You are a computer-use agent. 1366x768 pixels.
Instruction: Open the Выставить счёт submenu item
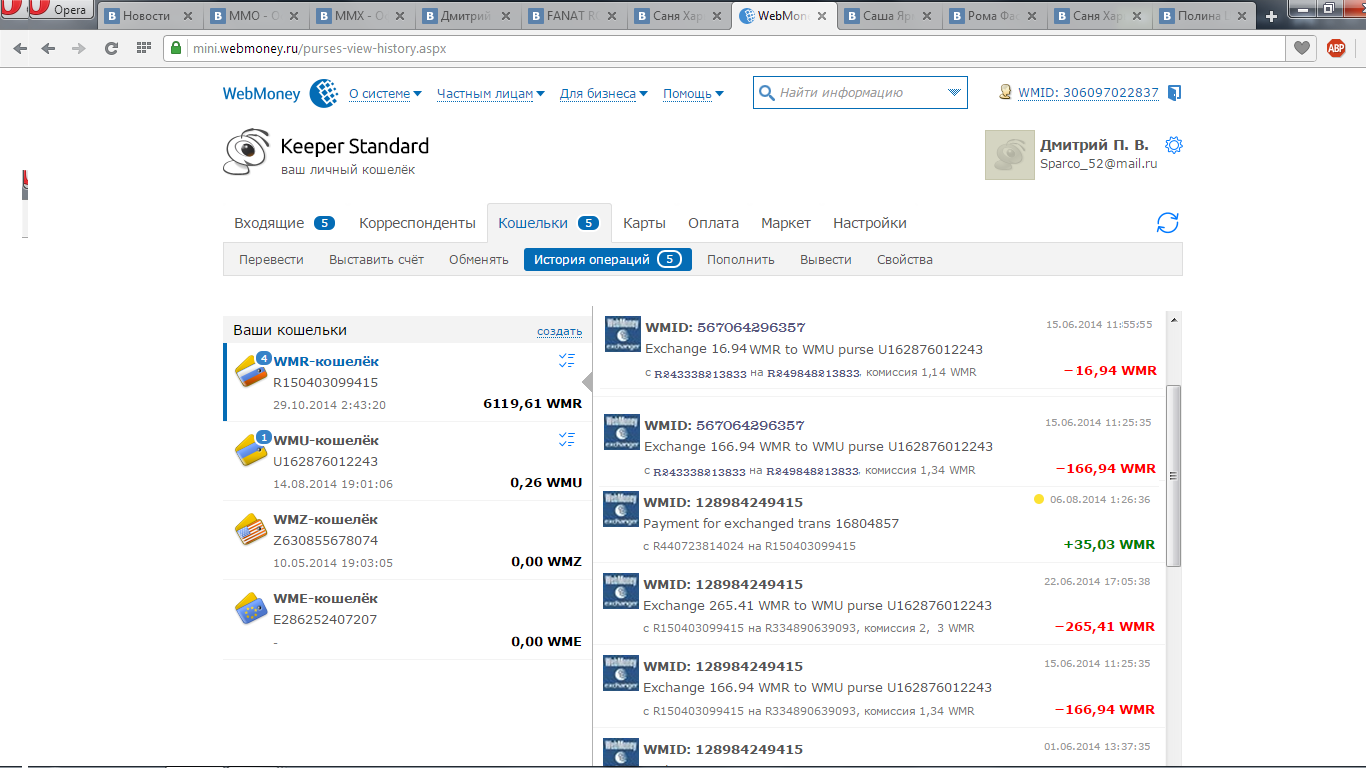pyautogui.click(x=376, y=260)
